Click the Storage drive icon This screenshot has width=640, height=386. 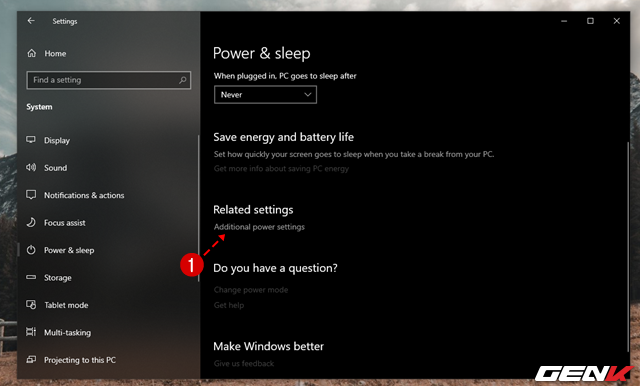click(x=31, y=277)
